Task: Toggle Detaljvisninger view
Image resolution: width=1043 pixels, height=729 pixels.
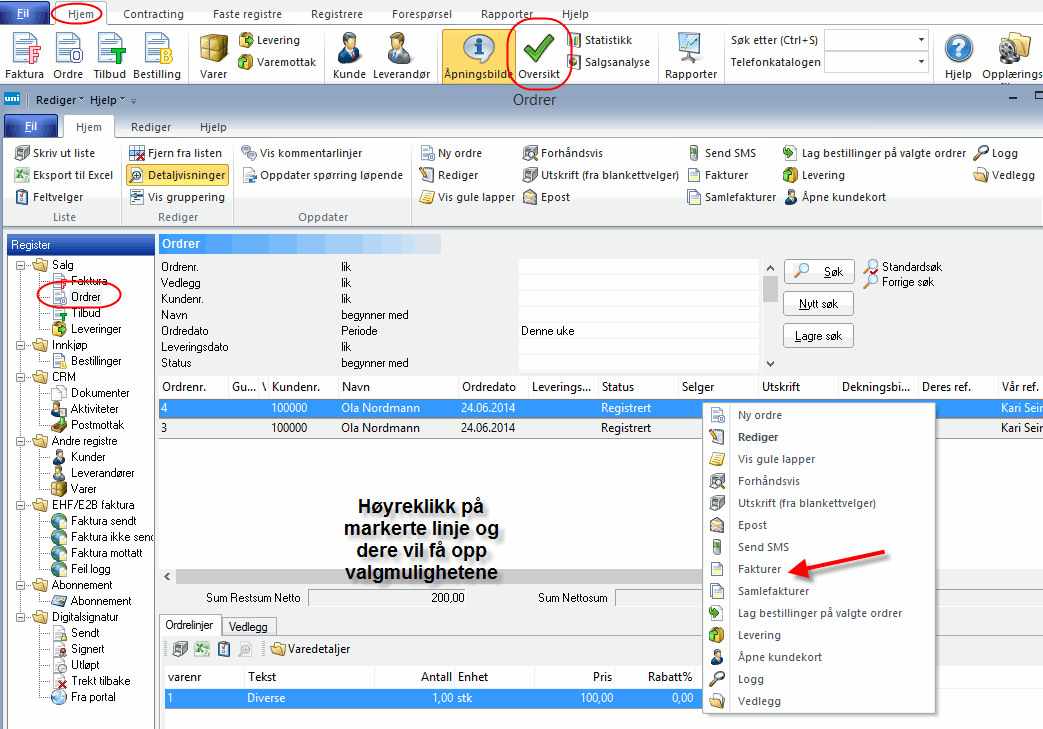Action: coord(177,175)
